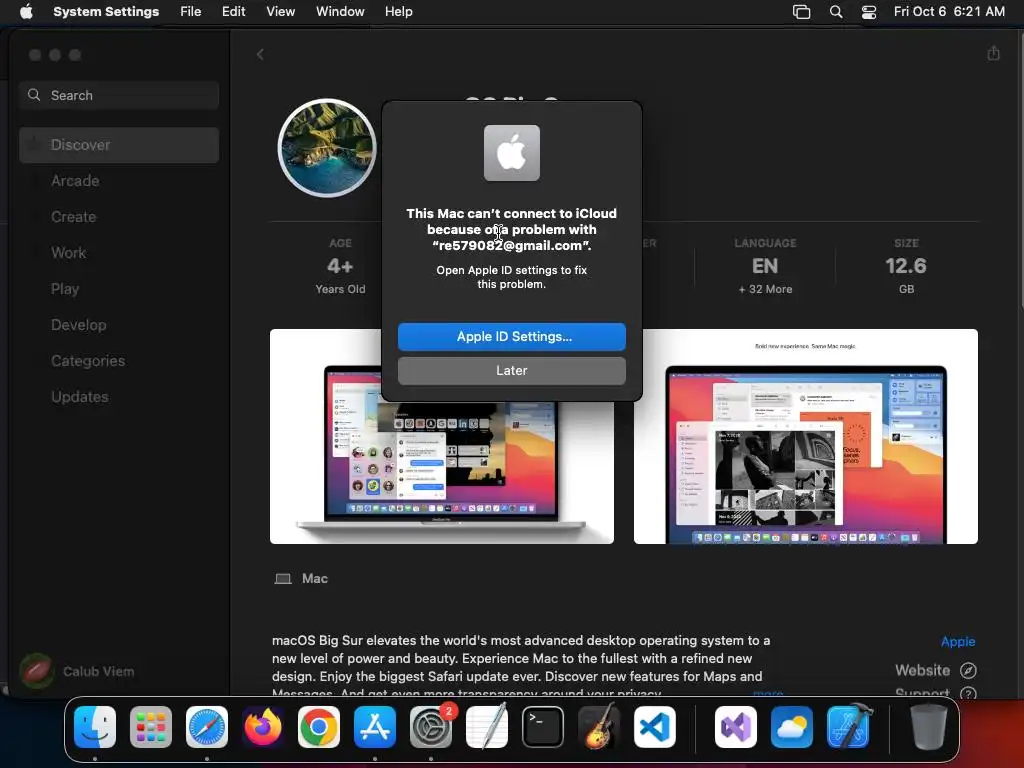
Task: Open the View menu
Action: 280,12
